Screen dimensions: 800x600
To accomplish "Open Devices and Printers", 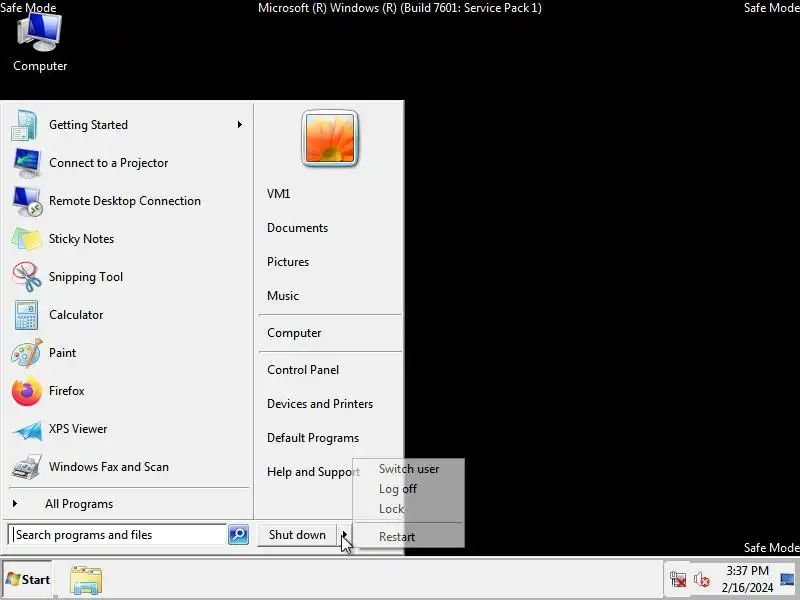I will [x=320, y=404].
